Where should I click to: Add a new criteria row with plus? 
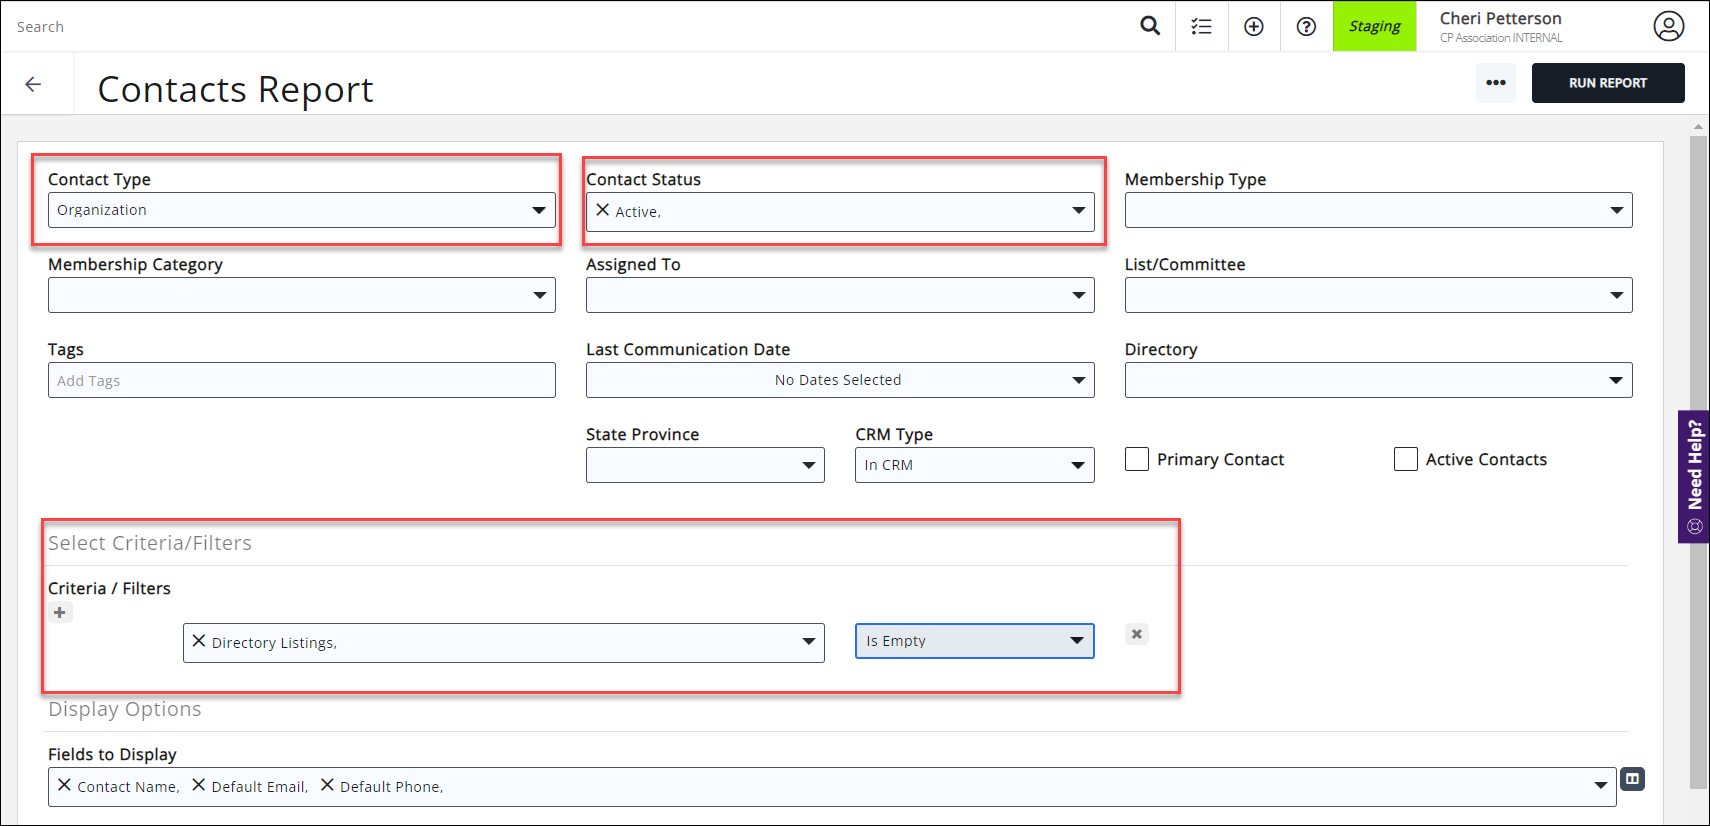[x=60, y=613]
